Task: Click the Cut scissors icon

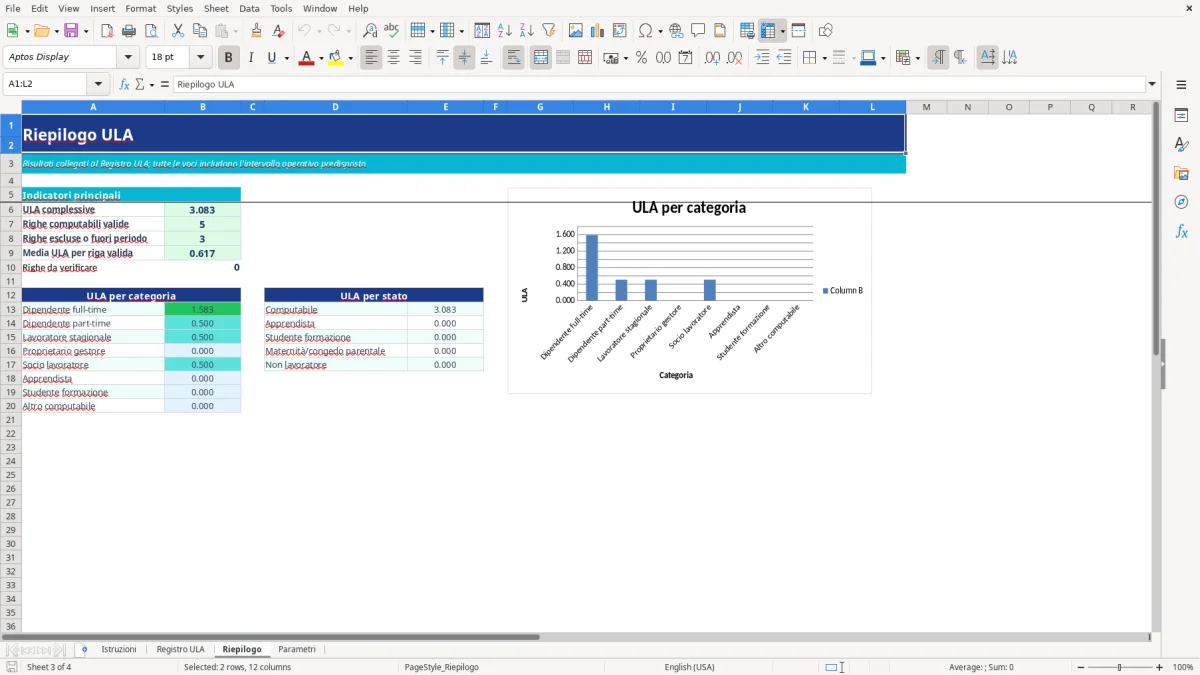Action: 178,30
